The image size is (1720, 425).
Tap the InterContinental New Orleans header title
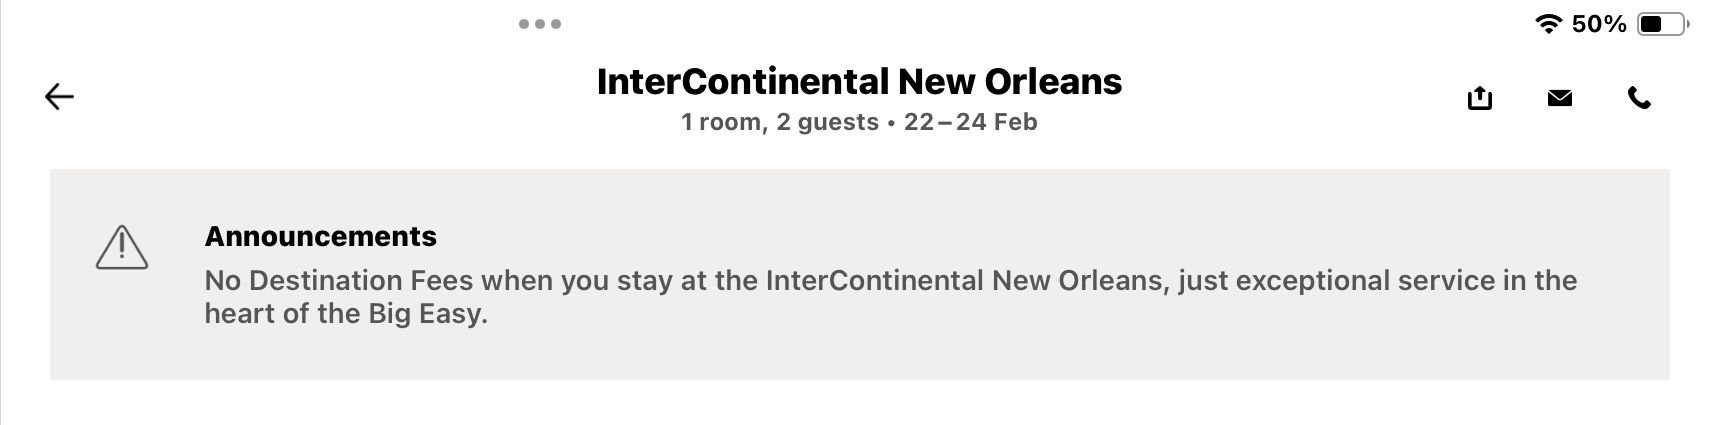pos(859,82)
